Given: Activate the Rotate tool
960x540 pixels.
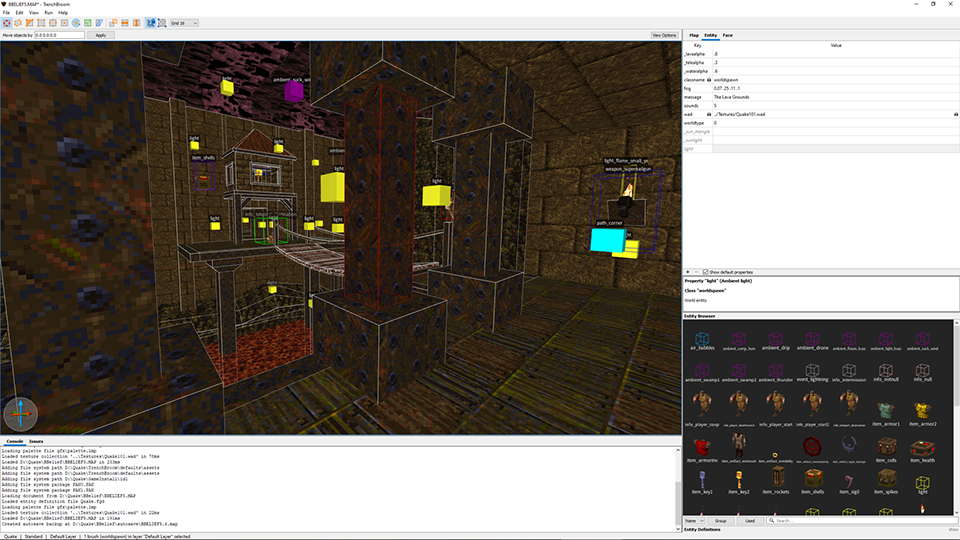Looking at the screenshot, I should [x=76, y=23].
